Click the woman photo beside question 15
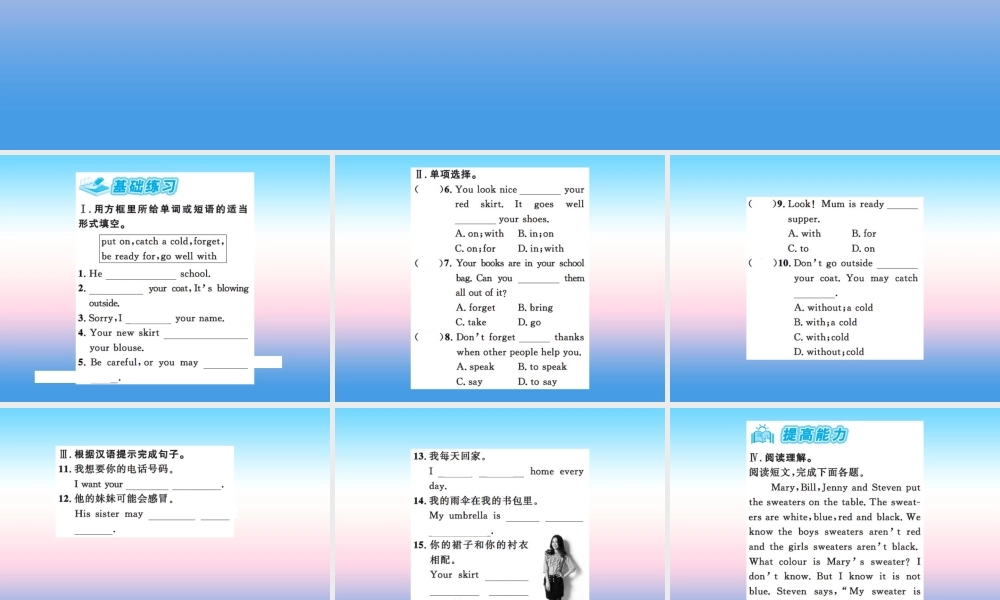Screen dimensions: 1000x600 (561, 567)
